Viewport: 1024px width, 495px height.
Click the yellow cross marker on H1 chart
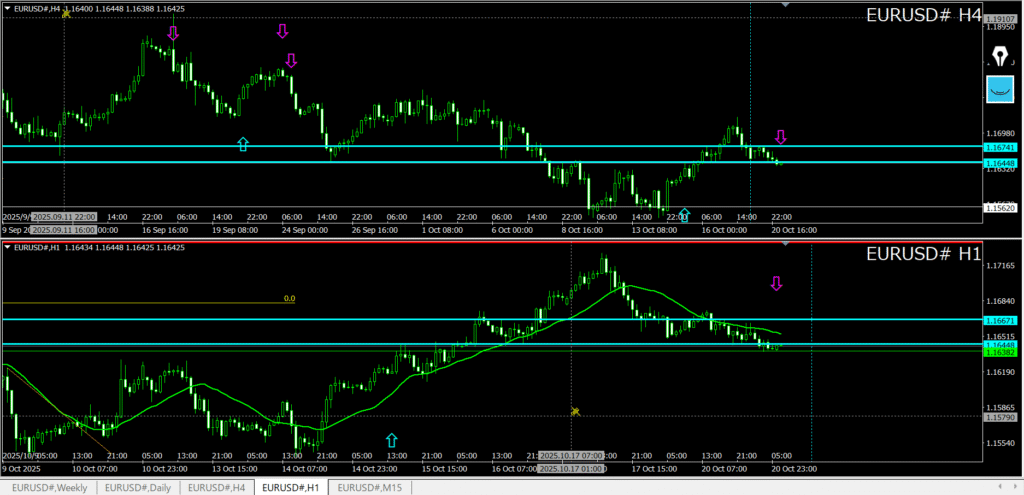575,411
